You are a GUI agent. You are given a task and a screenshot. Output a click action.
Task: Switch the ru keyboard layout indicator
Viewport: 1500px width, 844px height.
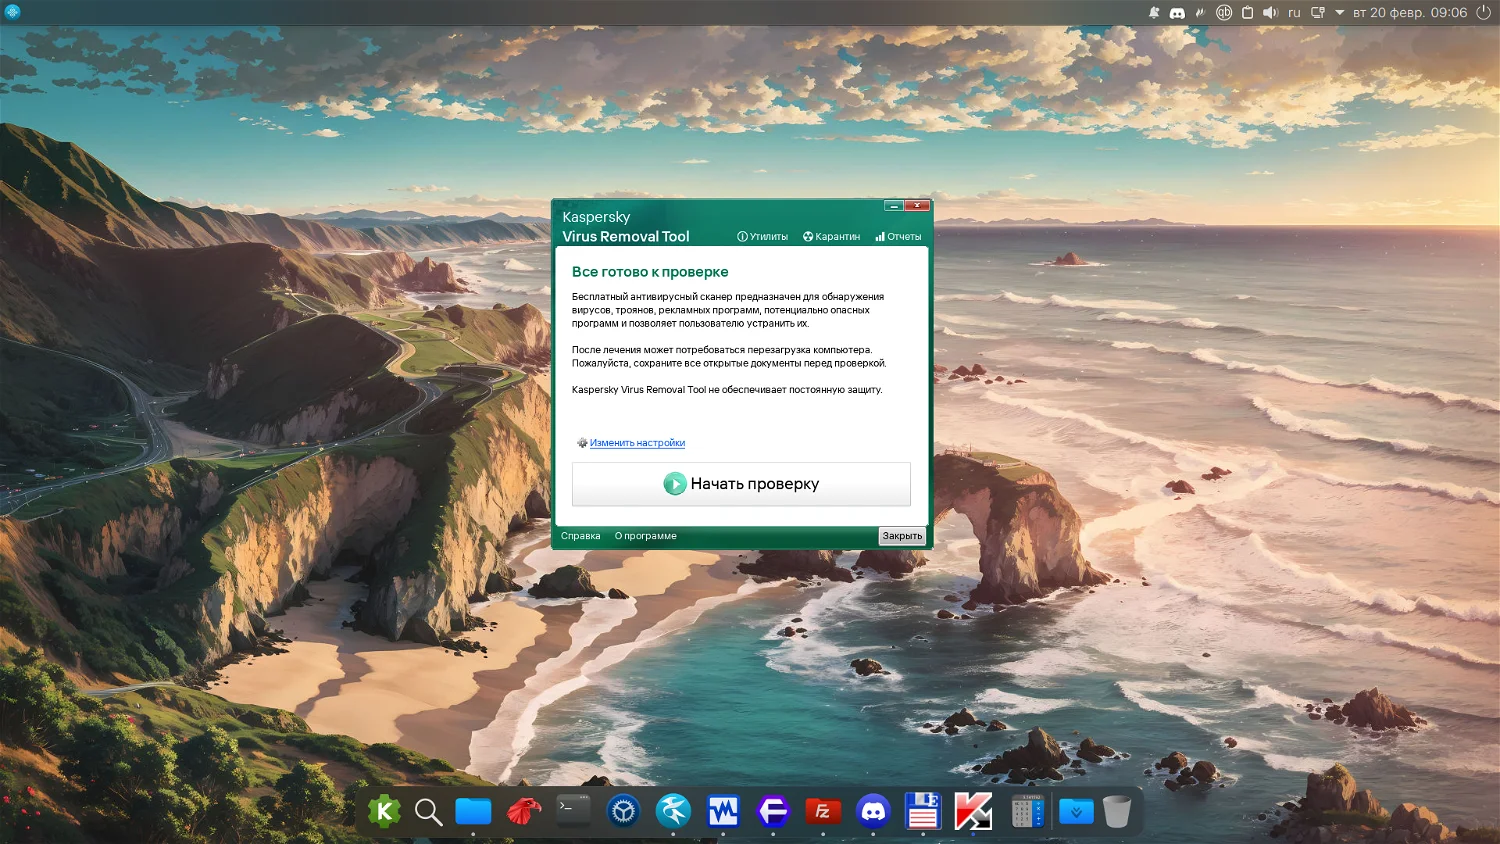[x=1294, y=13]
